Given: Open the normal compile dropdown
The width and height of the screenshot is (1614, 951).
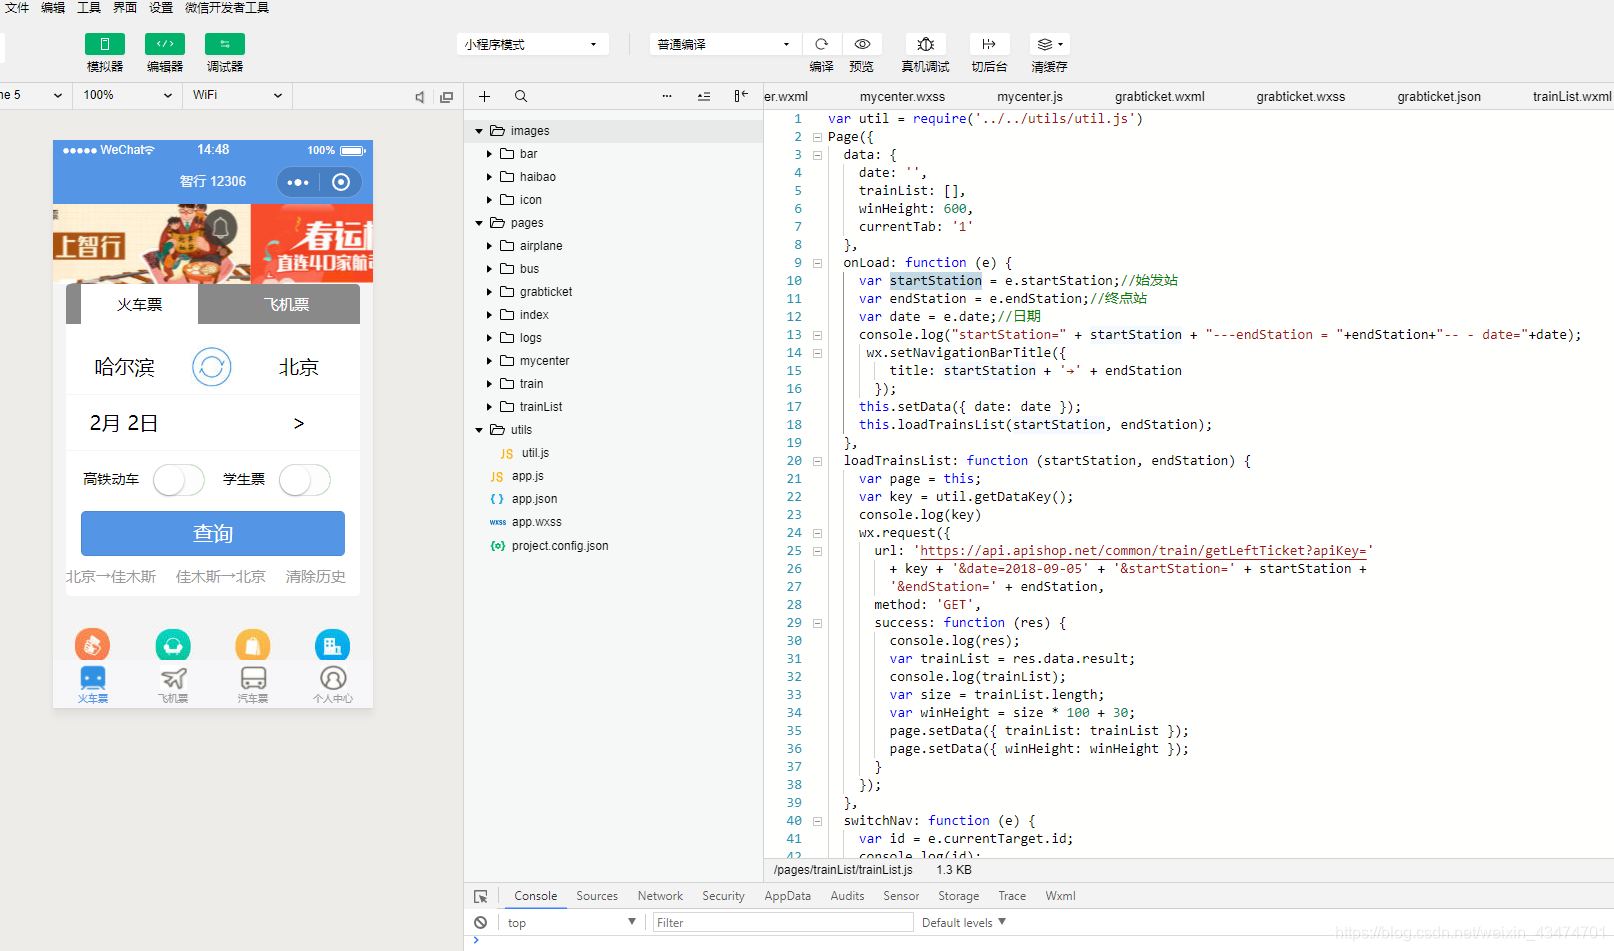Looking at the screenshot, I should pyautogui.click(x=724, y=44).
